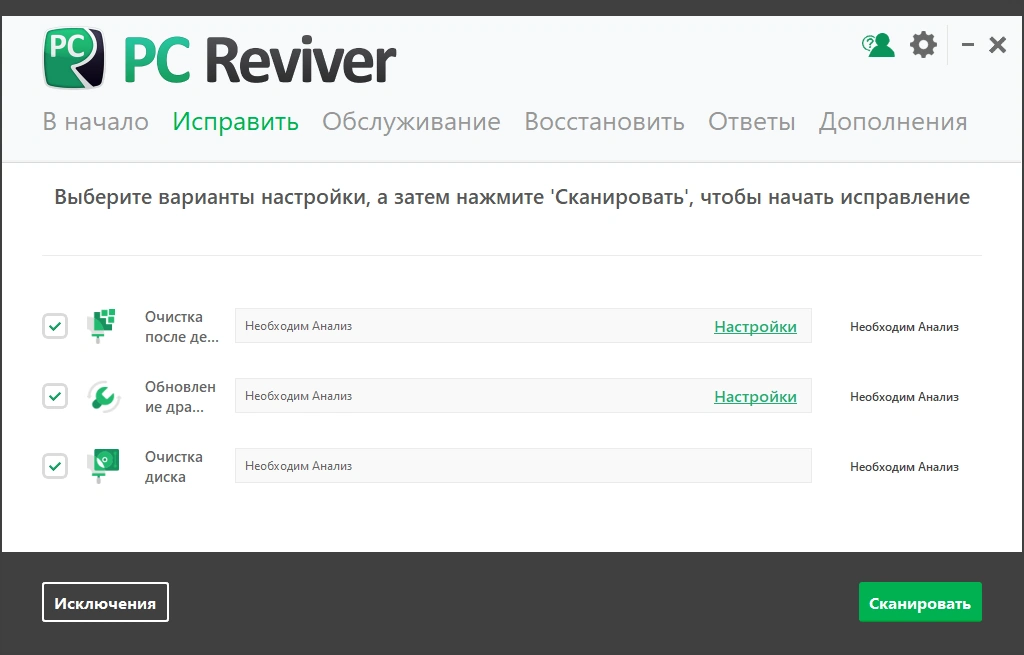Click the Очистка после де... label
The width and height of the screenshot is (1024, 655).
(182, 327)
